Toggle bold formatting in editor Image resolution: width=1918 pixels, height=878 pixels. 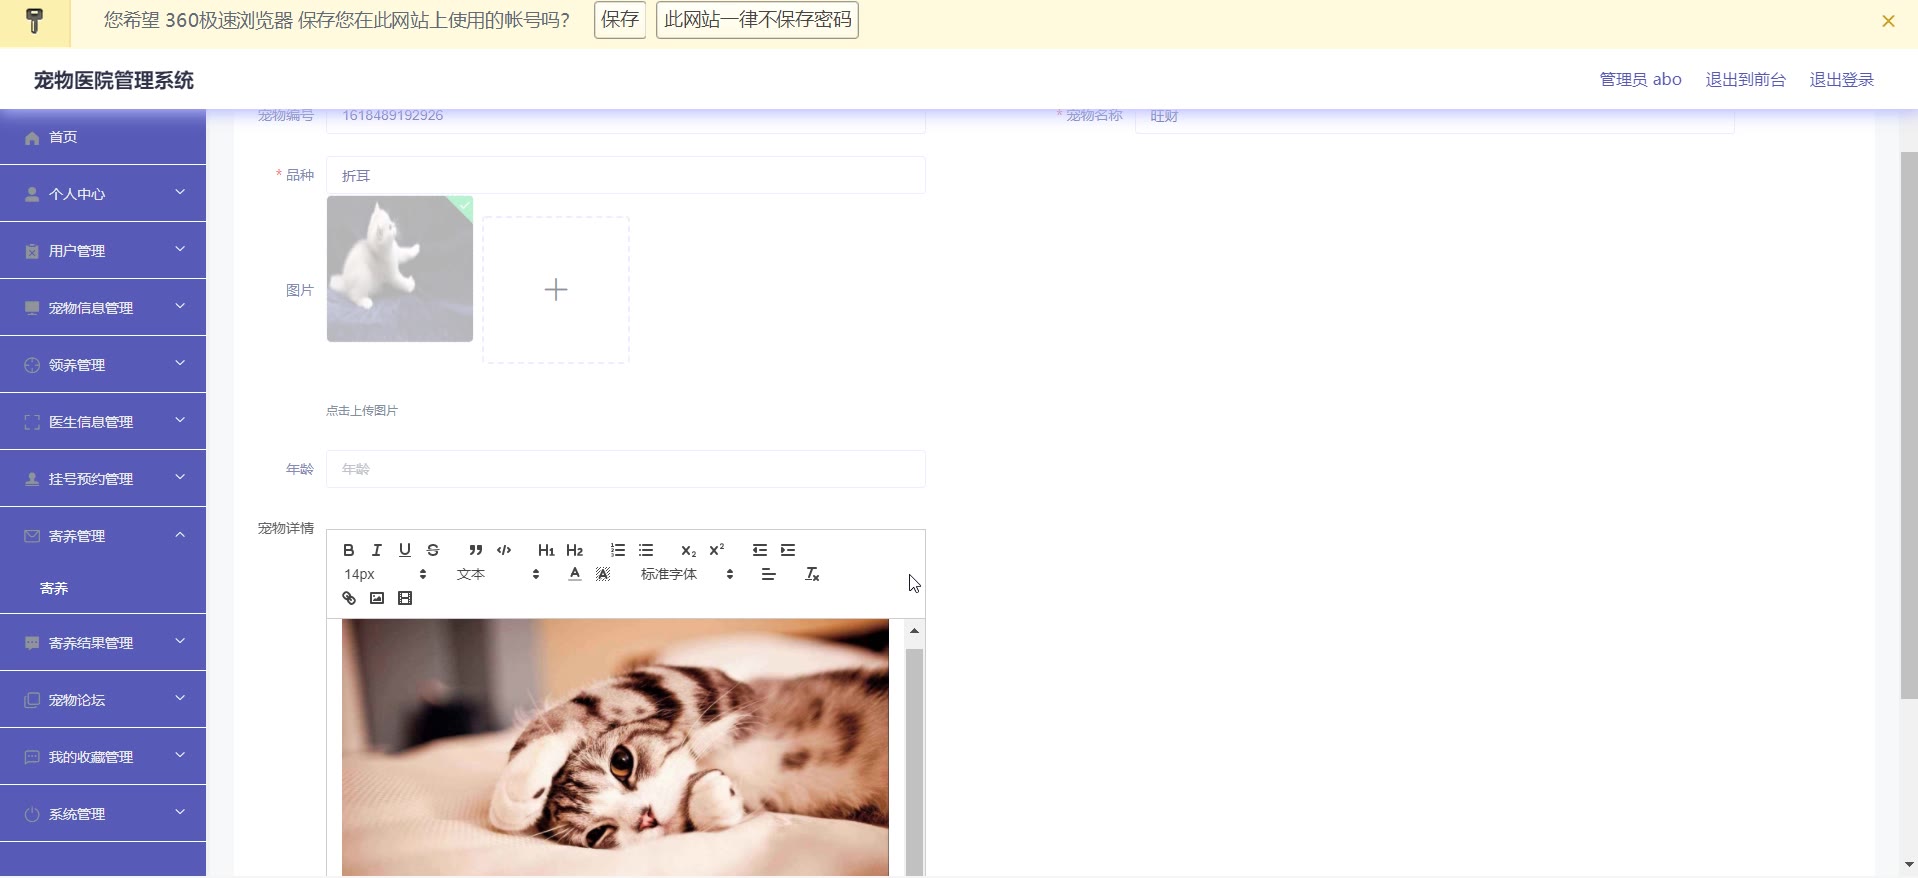(x=349, y=550)
